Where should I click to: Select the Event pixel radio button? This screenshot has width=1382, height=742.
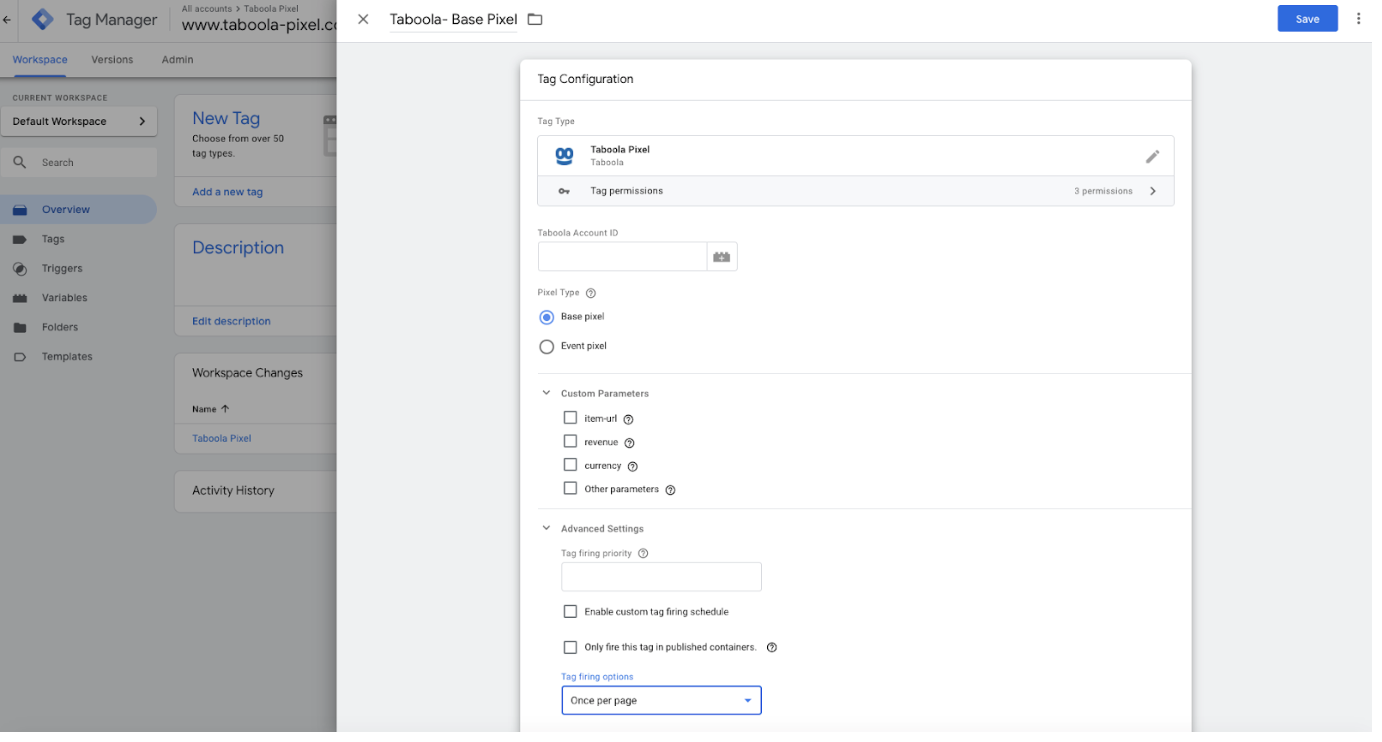pyautogui.click(x=547, y=347)
